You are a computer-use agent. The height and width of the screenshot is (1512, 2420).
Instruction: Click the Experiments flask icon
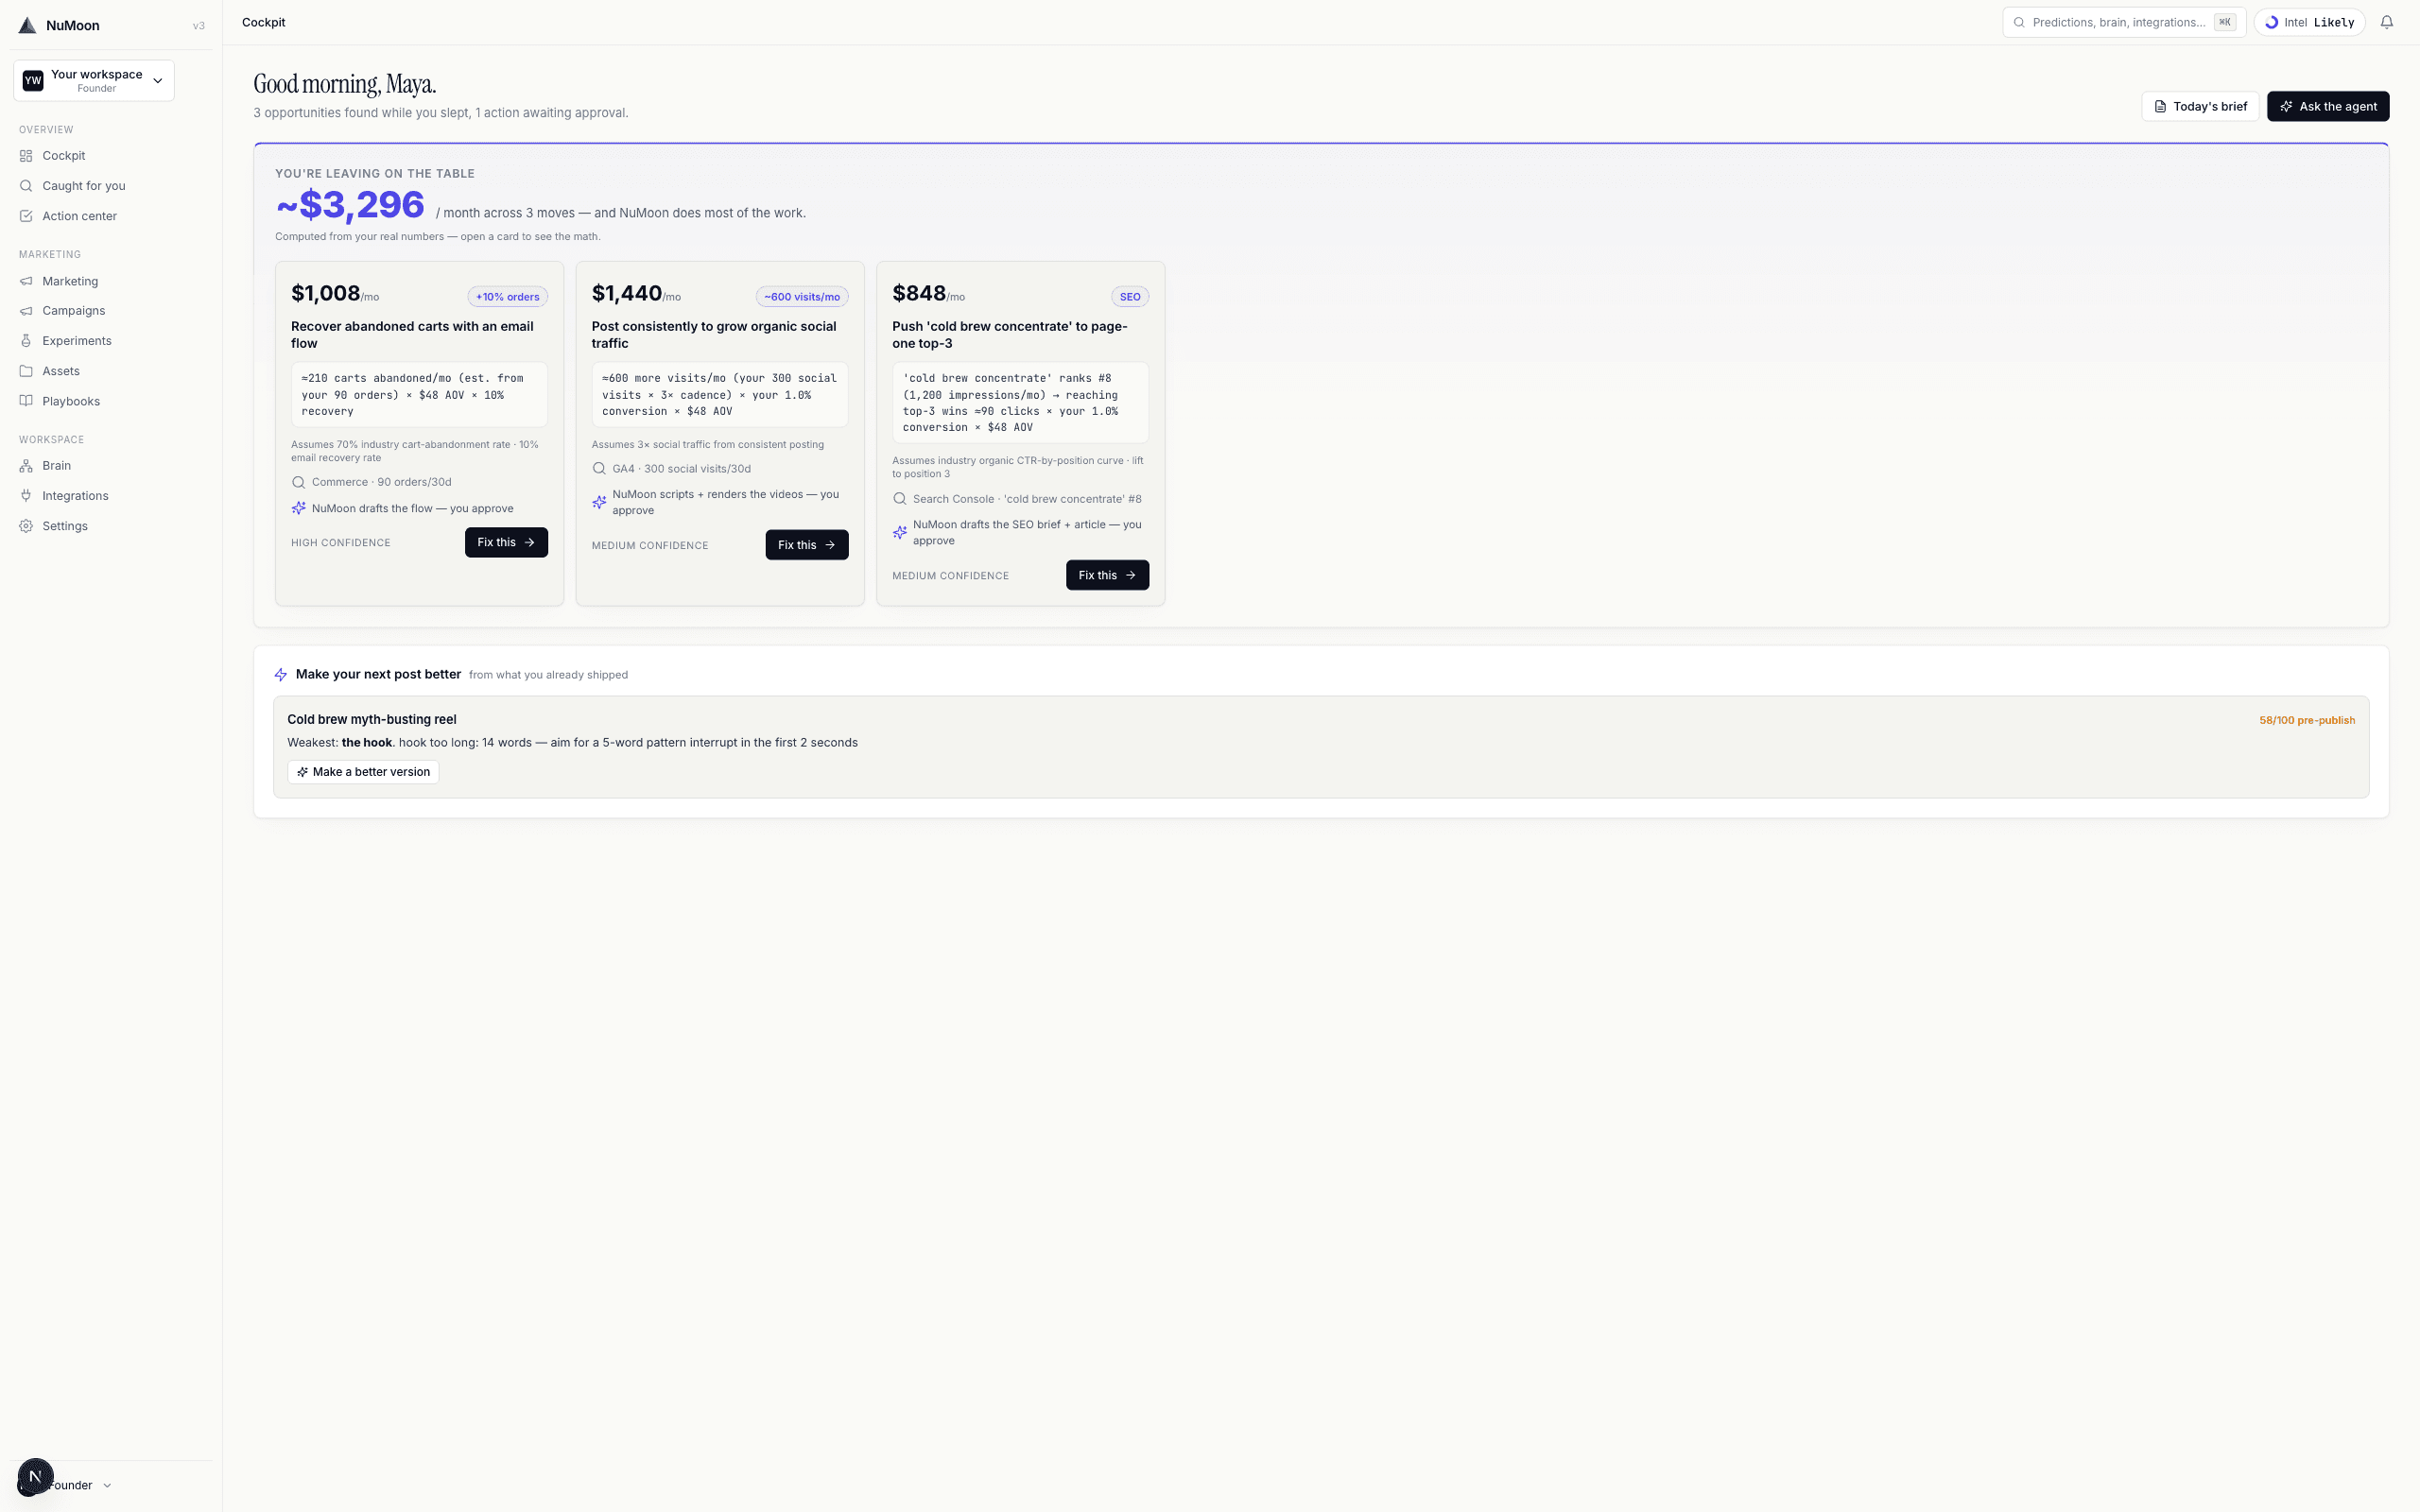click(26, 341)
